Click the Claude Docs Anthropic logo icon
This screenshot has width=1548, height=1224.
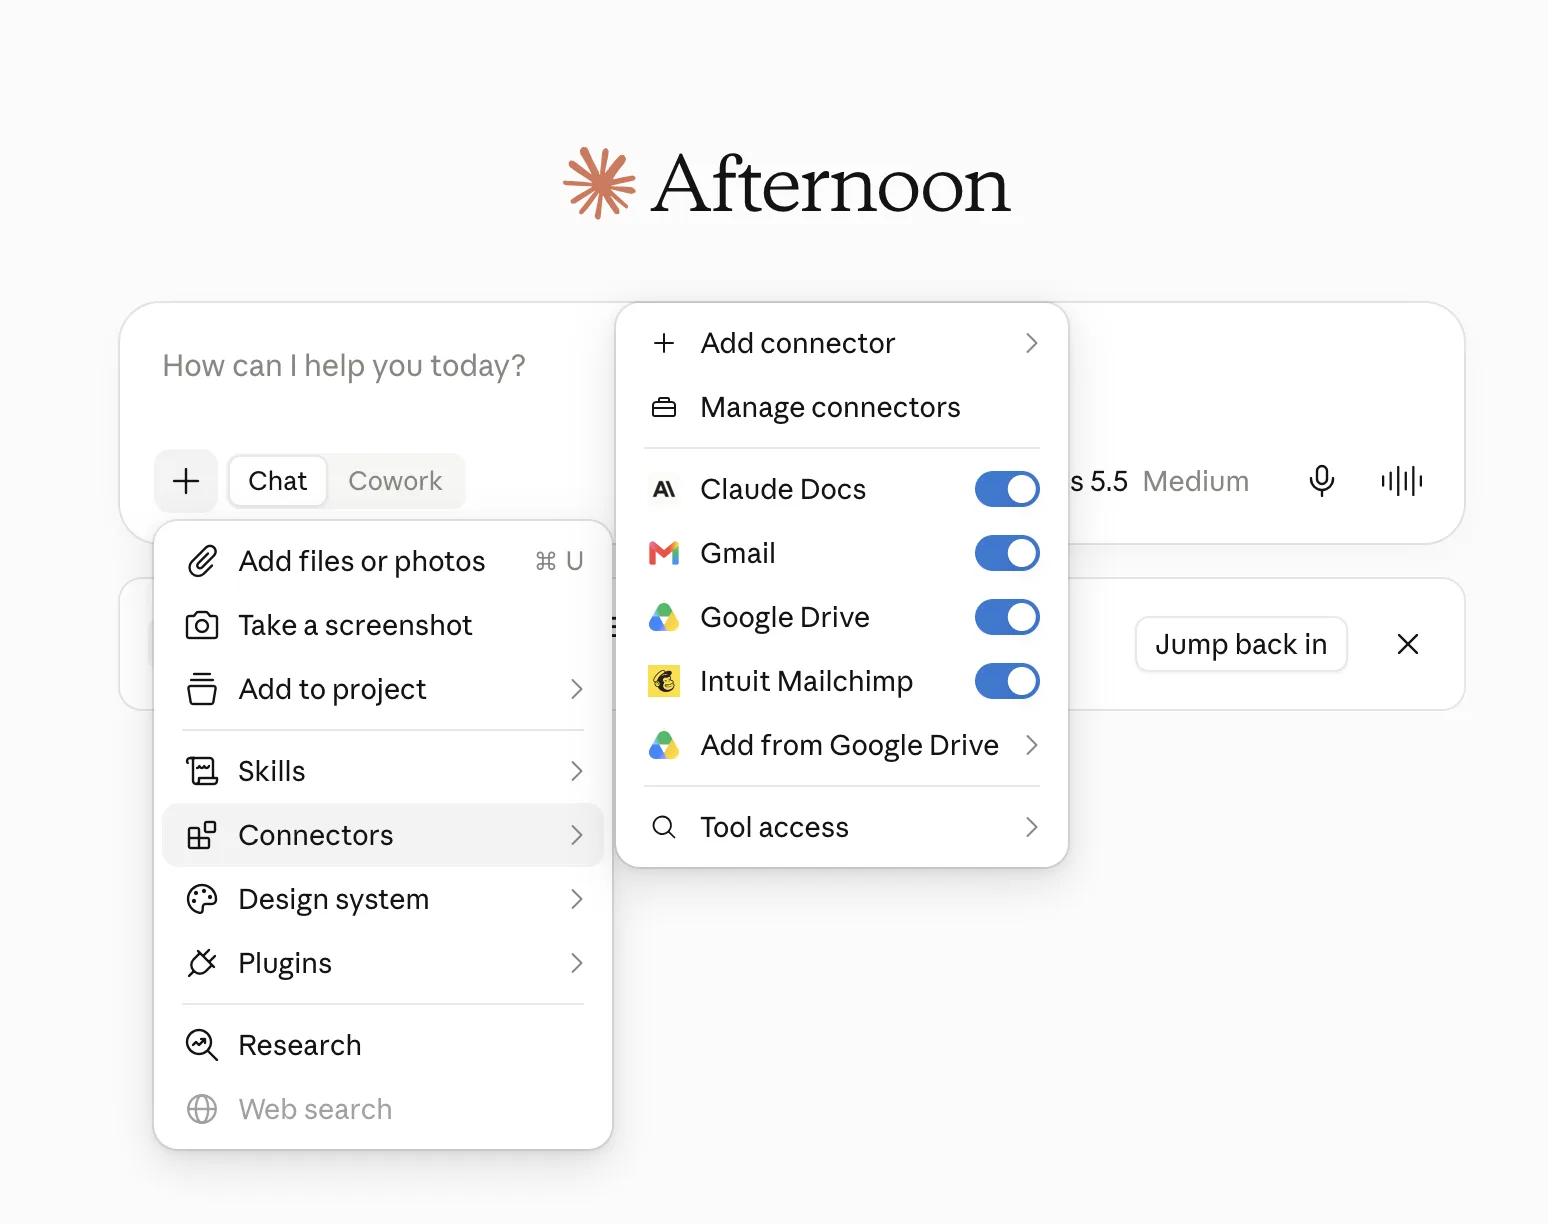pyautogui.click(x=664, y=489)
